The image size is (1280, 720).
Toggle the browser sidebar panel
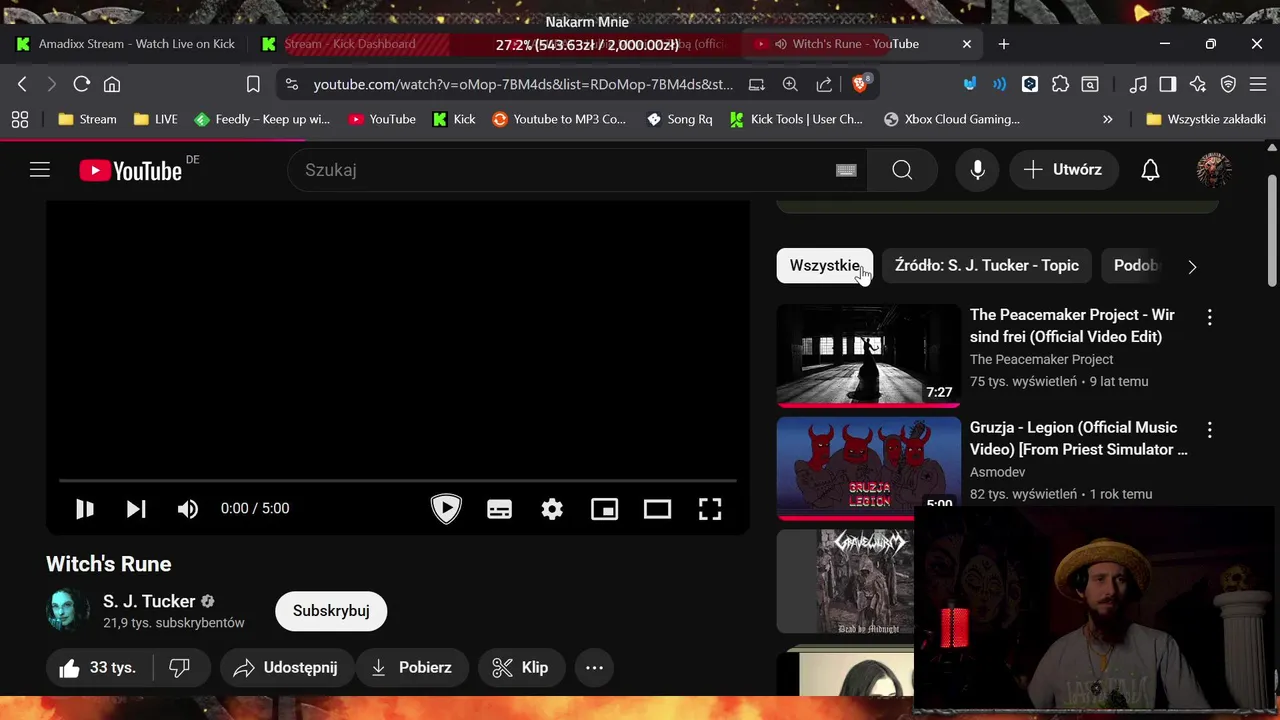point(1168,85)
